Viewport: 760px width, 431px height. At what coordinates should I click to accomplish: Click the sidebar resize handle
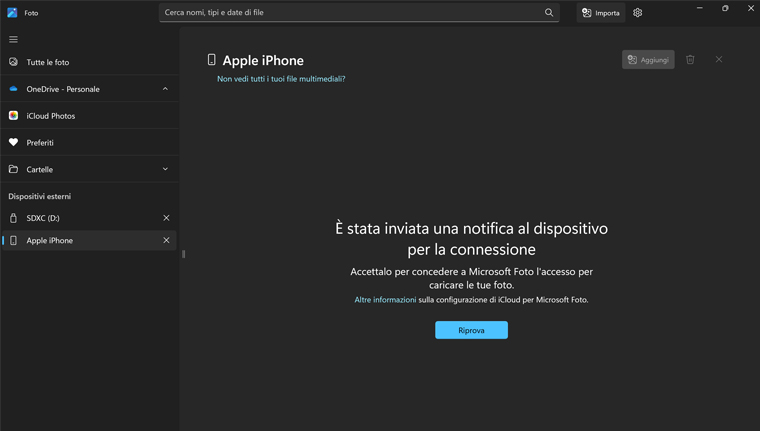tap(183, 254)
